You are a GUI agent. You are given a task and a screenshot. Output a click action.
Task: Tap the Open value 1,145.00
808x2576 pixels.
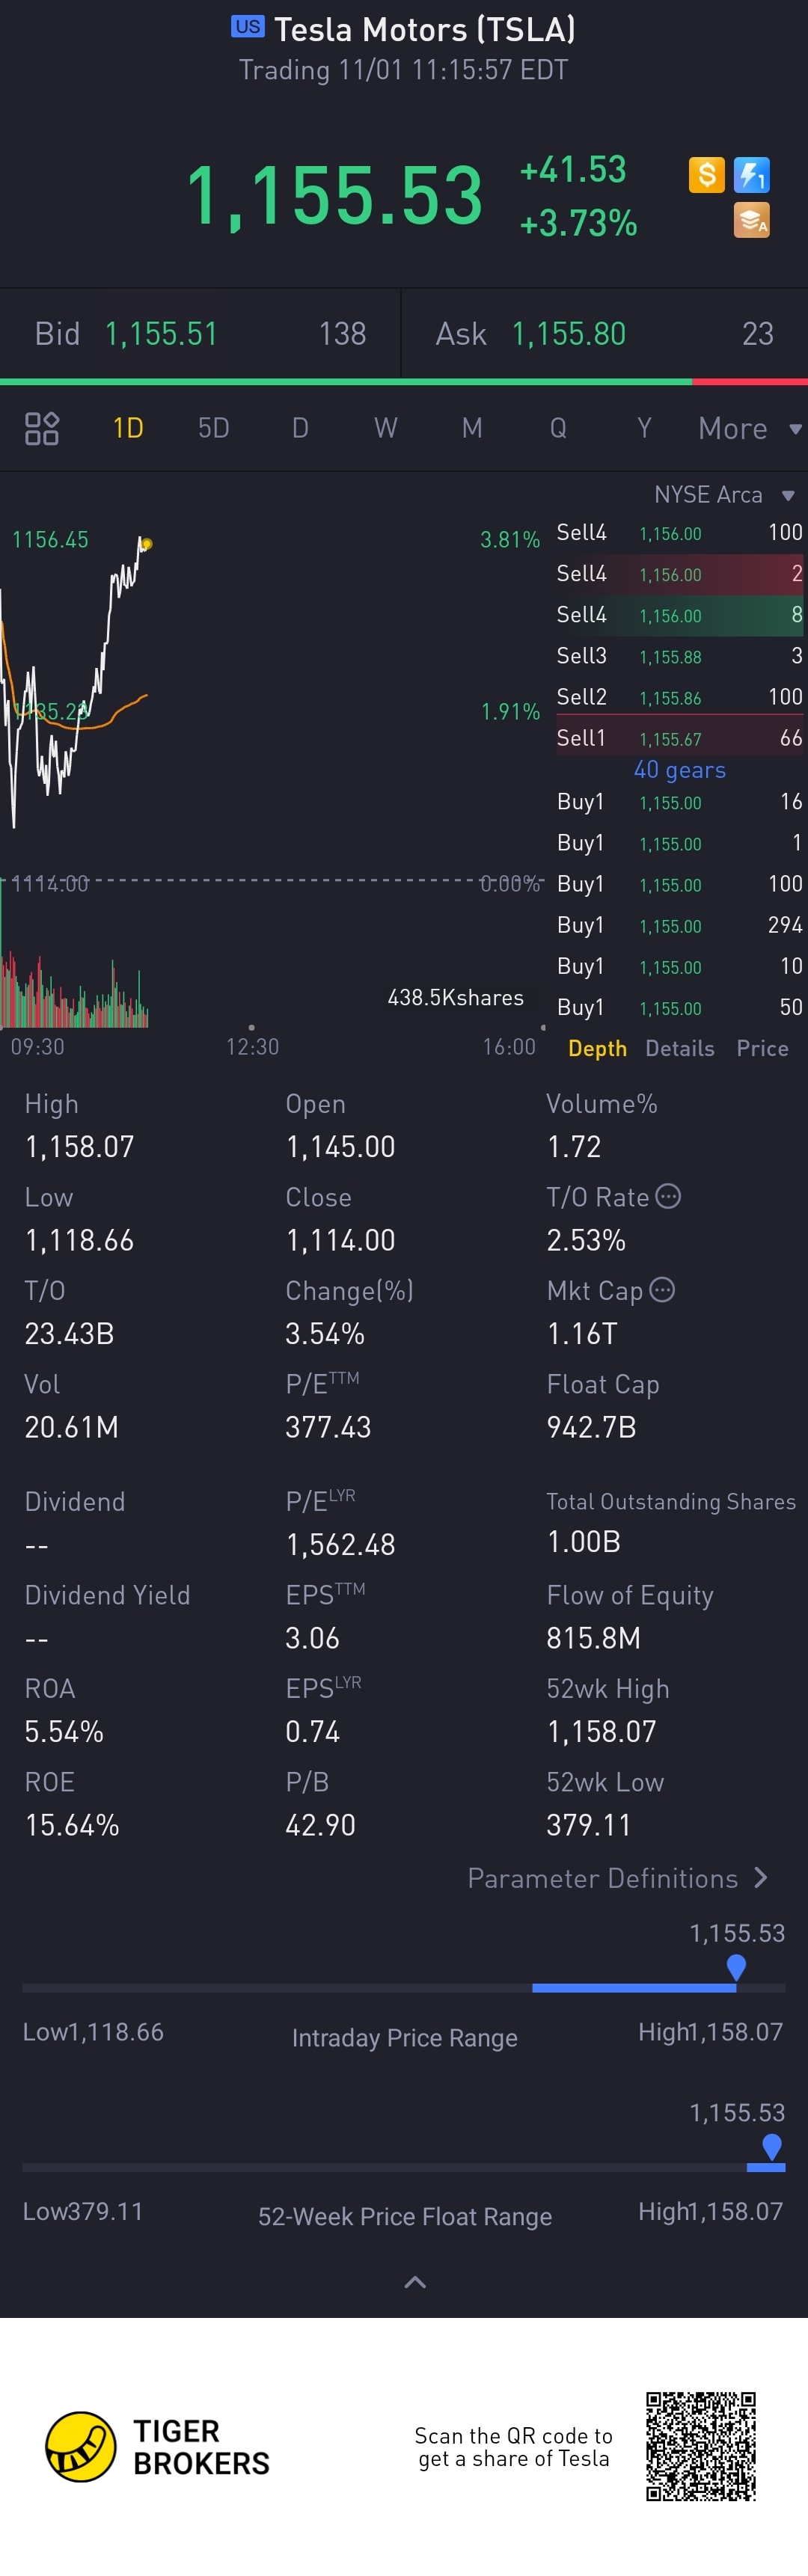[x=340, y=1147]
